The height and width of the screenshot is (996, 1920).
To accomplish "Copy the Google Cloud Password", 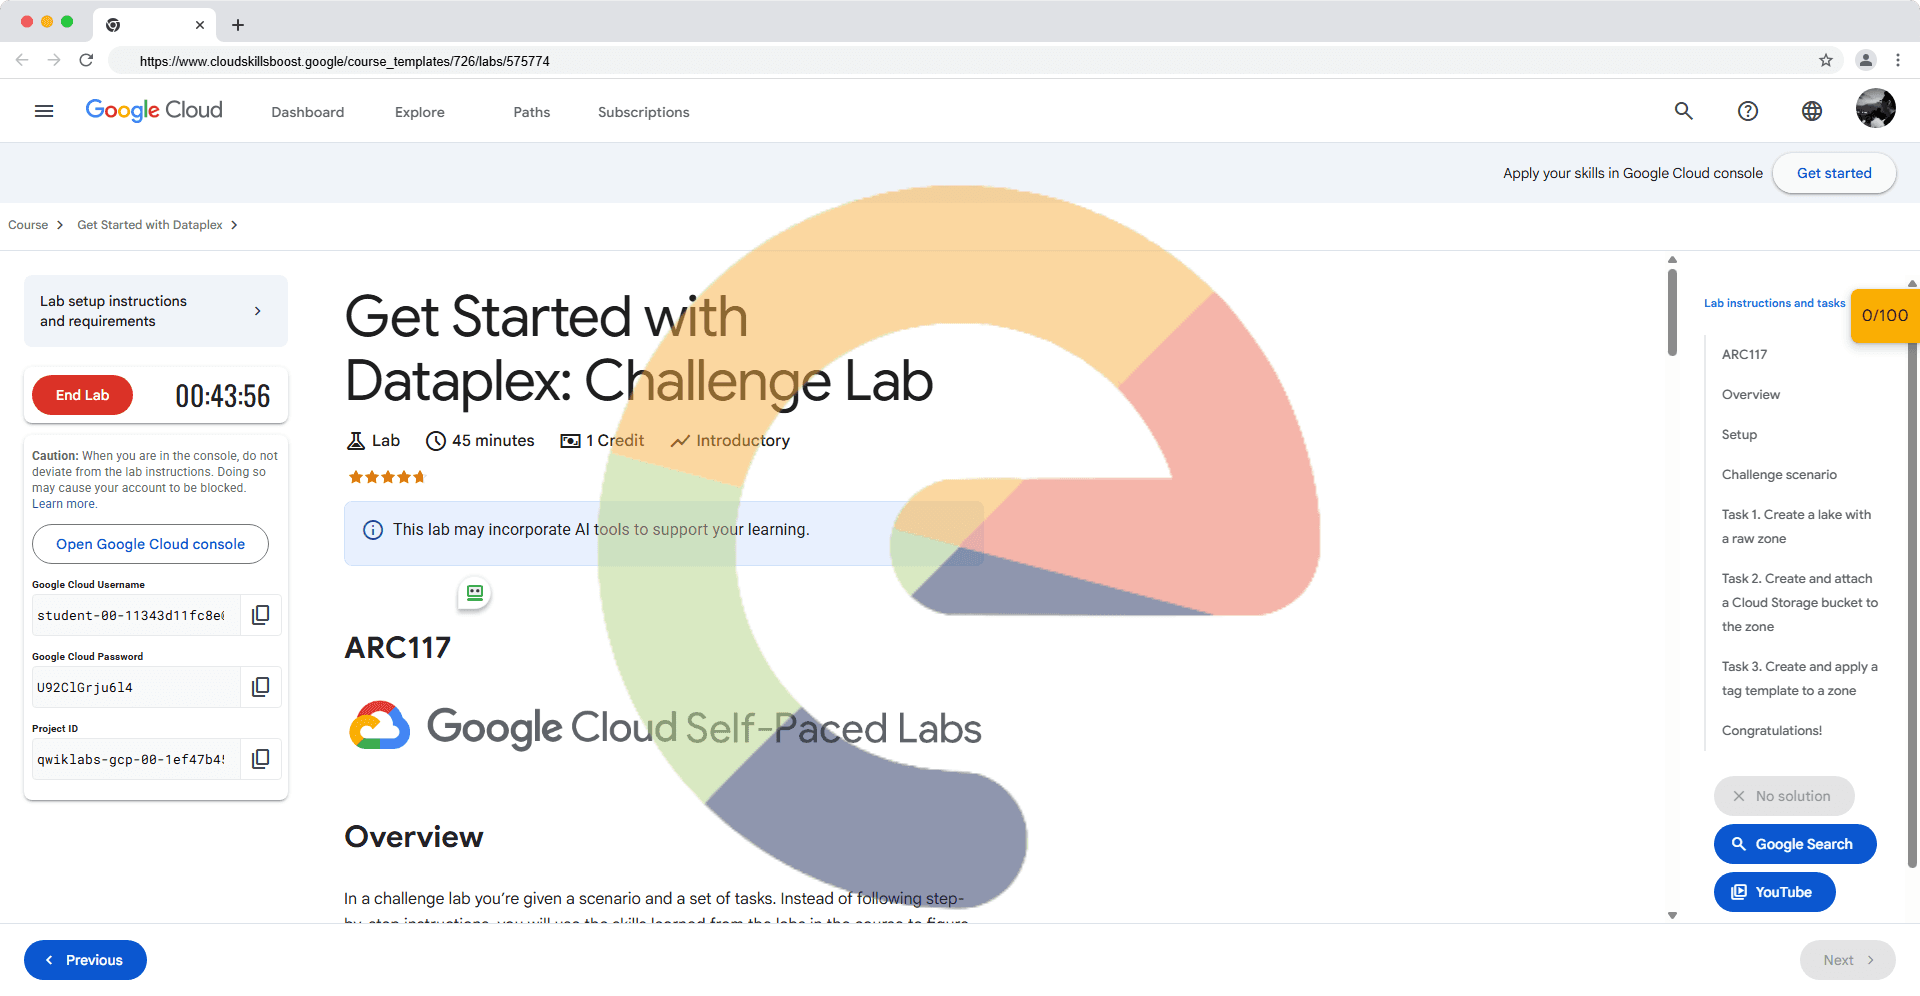I will click(x=261, y=687).
